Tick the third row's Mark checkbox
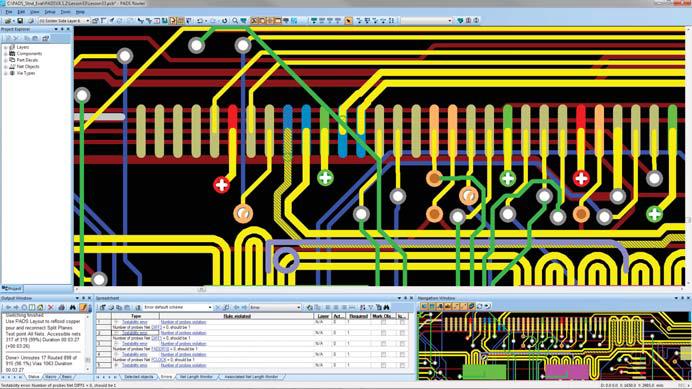Screen dimensions: 692x389 pyautogui.click(x=383, y=344)
